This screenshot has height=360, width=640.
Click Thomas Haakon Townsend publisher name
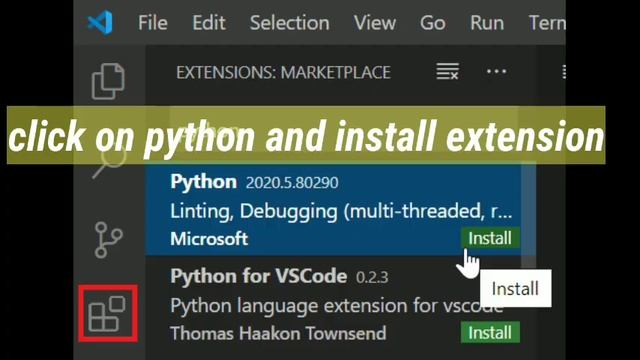click(x=278, y=333)
